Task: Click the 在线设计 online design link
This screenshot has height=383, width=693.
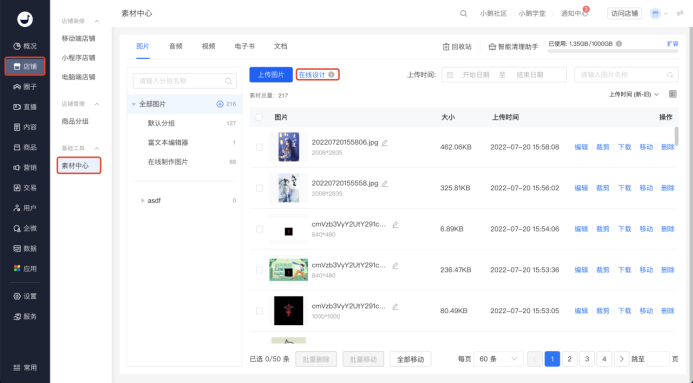Action: point(312,75)
